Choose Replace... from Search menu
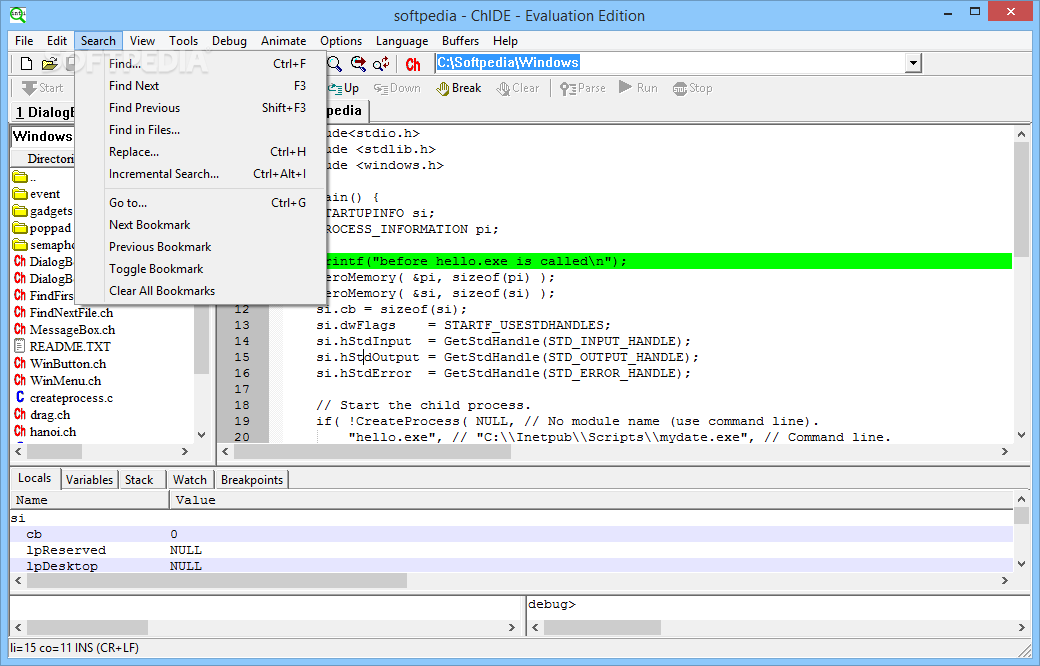The height and width of the screenshot is (666, 1040). tap(200, 151)
